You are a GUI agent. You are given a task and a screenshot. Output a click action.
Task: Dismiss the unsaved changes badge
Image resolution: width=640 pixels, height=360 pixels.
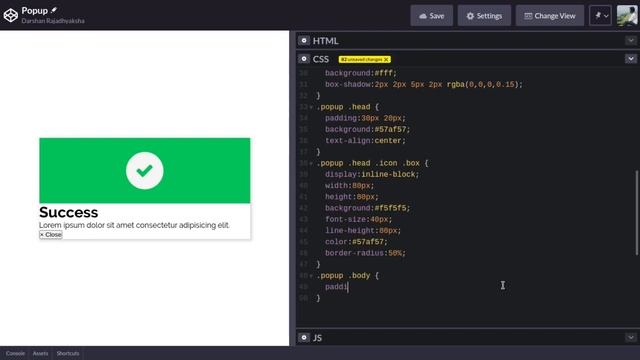pyautogui.click(x=386, y=60)
